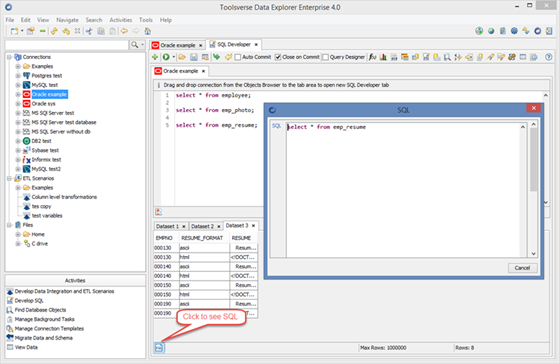Expand the DB2 test connection node

(x=18, y=141)
